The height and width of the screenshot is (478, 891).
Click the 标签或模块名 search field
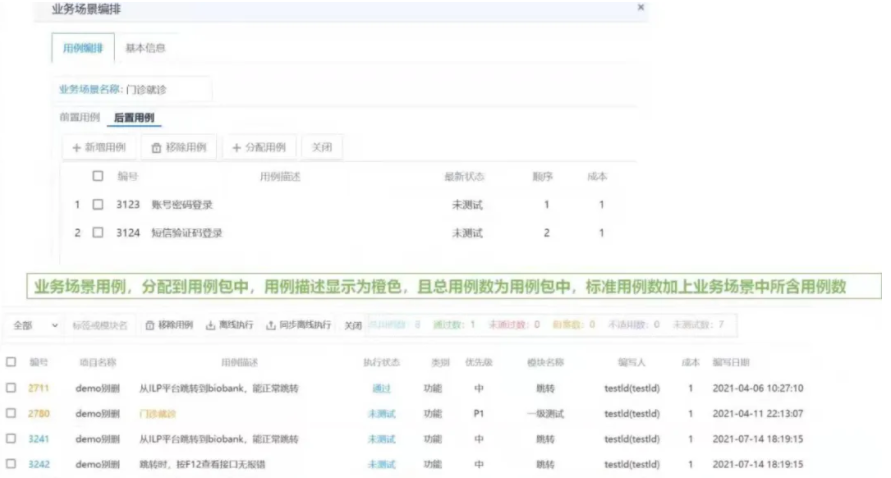100,325
